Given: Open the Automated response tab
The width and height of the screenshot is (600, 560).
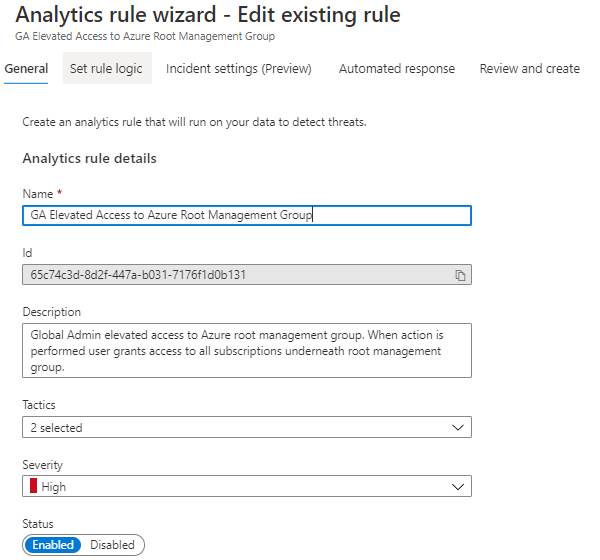Looking at the screenshot, I should coord(397,69).
